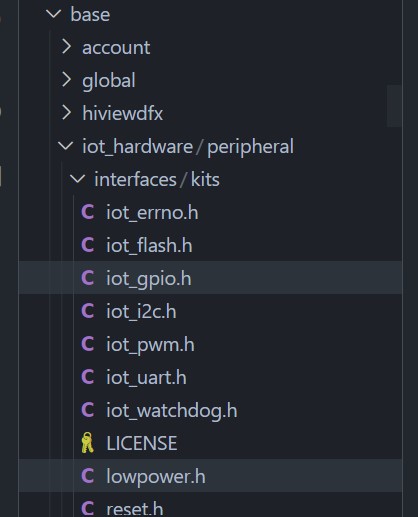Expand the hiviewdfx folder arrow
The image size is (418, 517).
point(66,113)
